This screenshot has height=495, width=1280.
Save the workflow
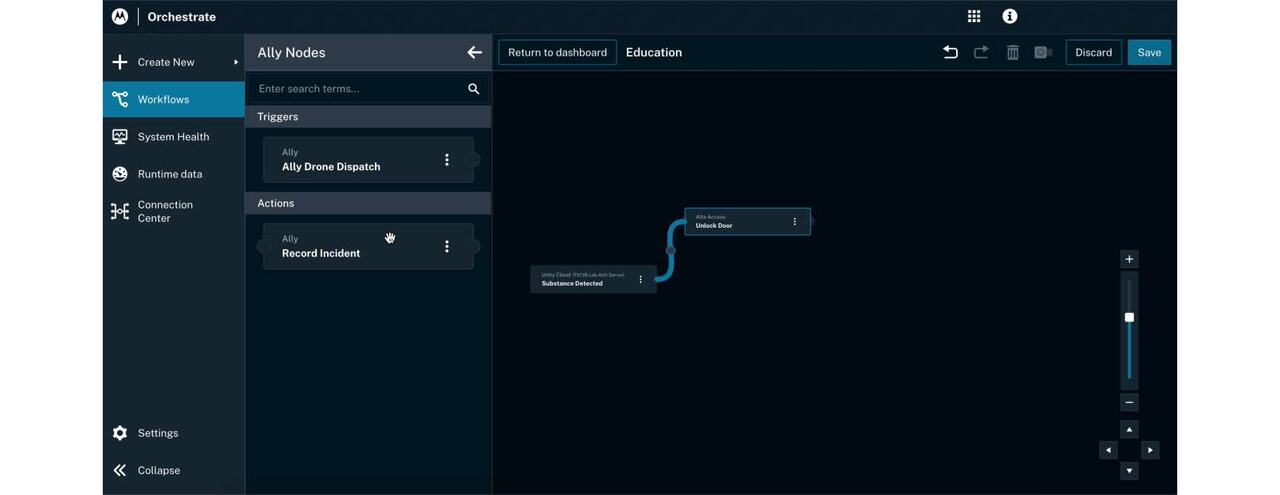(1150, 52)
